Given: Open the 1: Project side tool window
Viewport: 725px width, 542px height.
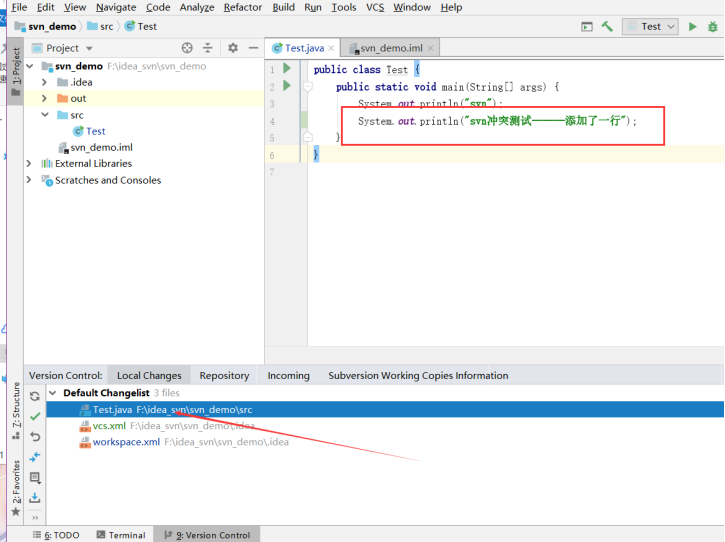Looking at the screenshot, I should tap(16, 70).
